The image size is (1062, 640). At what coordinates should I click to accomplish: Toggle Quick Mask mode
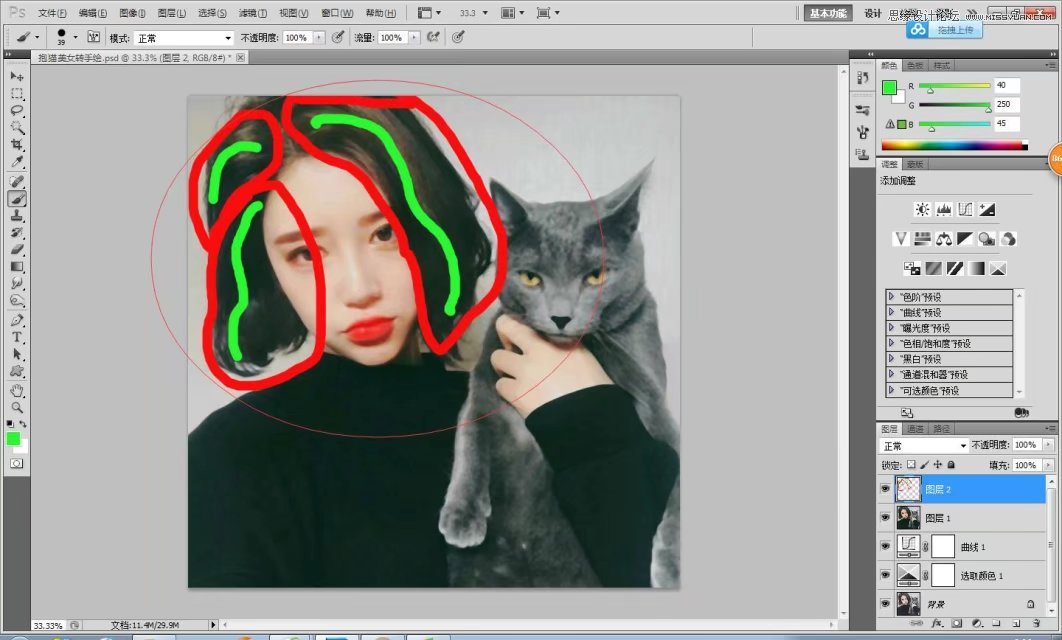tap(17, 463)
